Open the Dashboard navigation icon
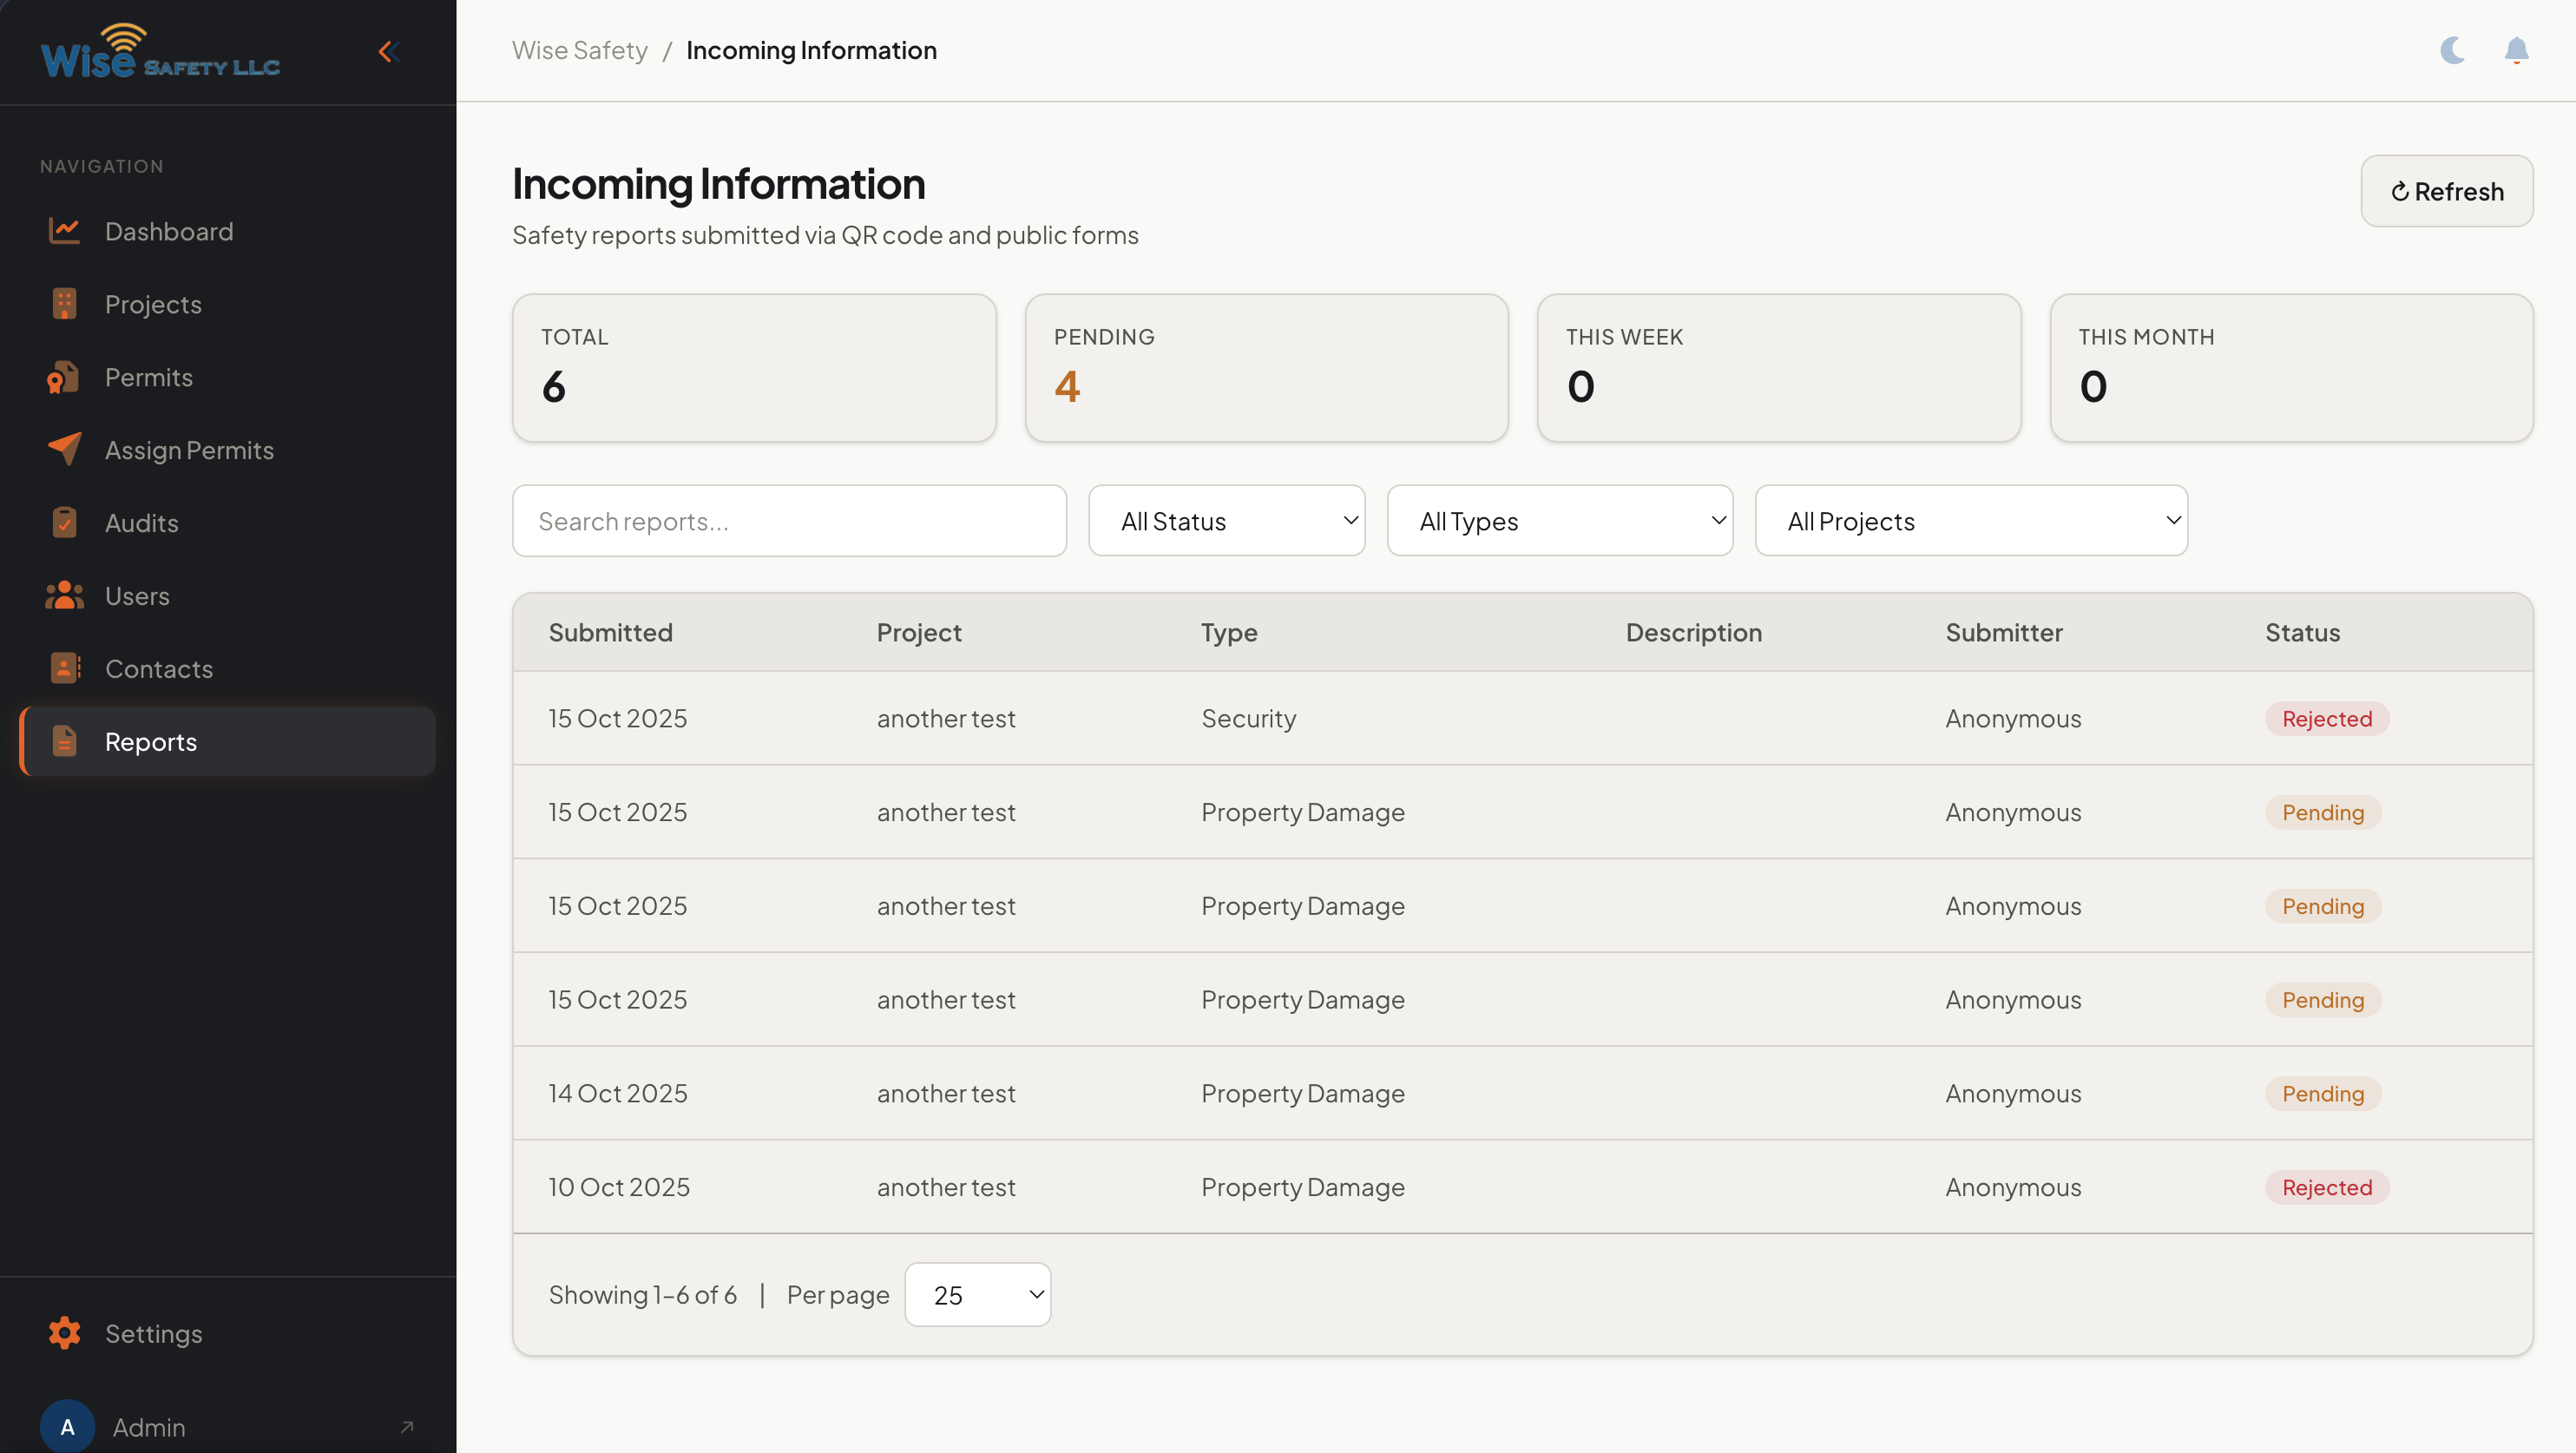This screenshot has width=2576, height=1453. pos(64,231)
